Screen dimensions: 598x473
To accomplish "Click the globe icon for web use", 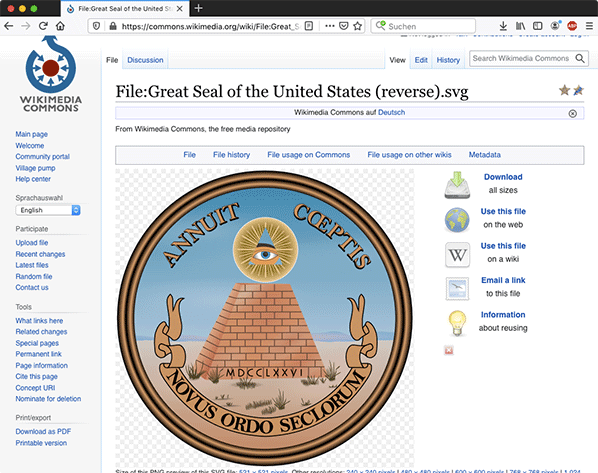I will pos(457,220).
